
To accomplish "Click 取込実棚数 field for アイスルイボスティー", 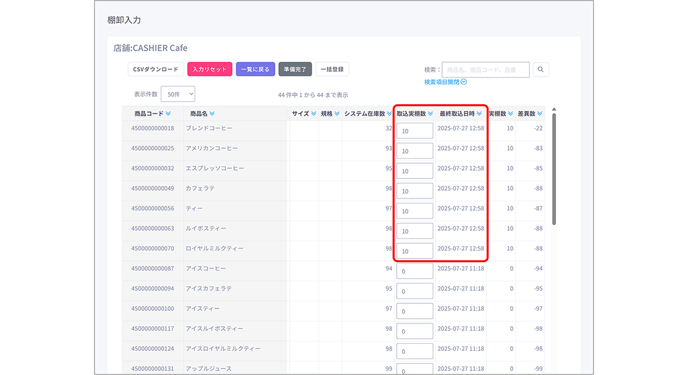I will [x=415, y=331].
